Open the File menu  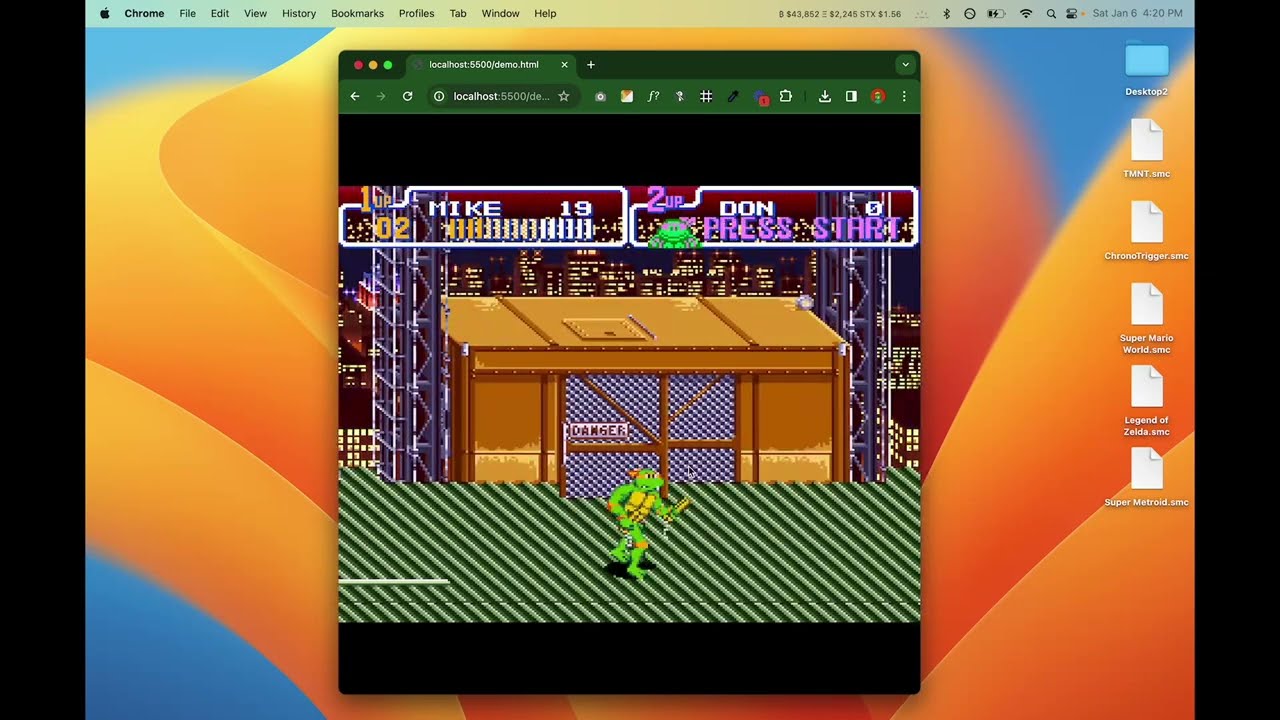point(188,13)
